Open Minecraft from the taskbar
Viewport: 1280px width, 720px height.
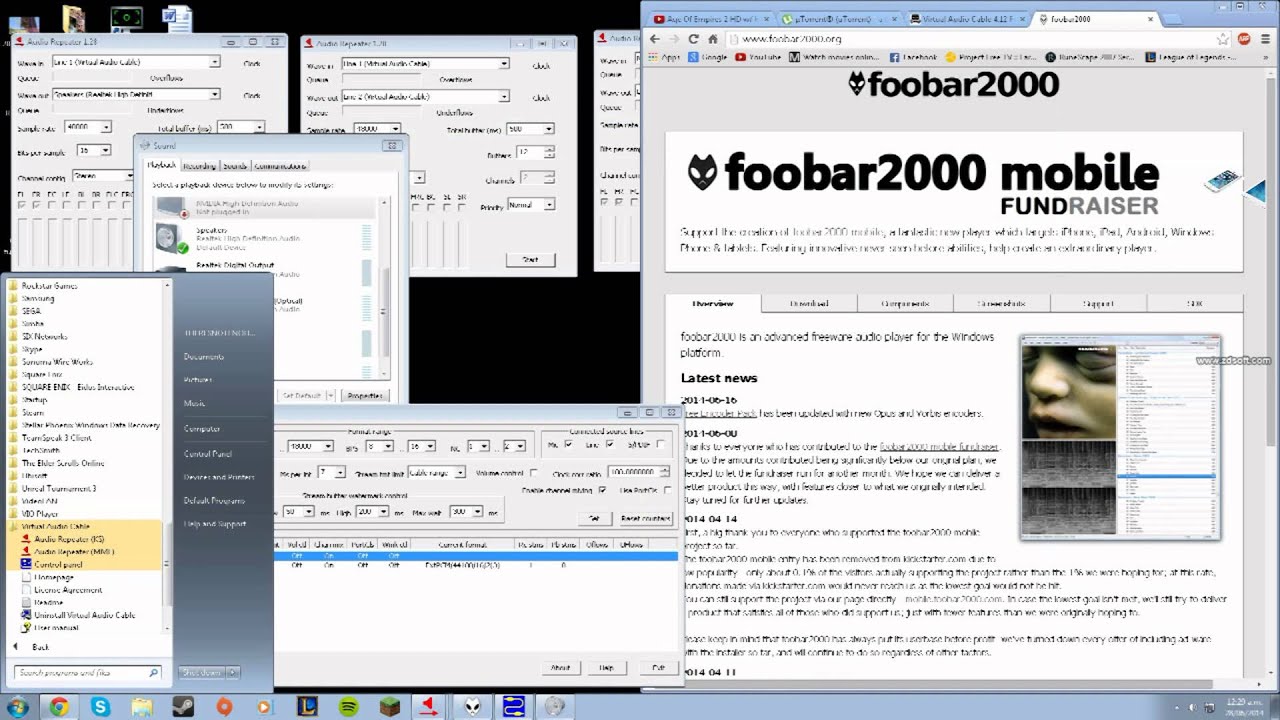pyautogui.click(x=389, y=706)
